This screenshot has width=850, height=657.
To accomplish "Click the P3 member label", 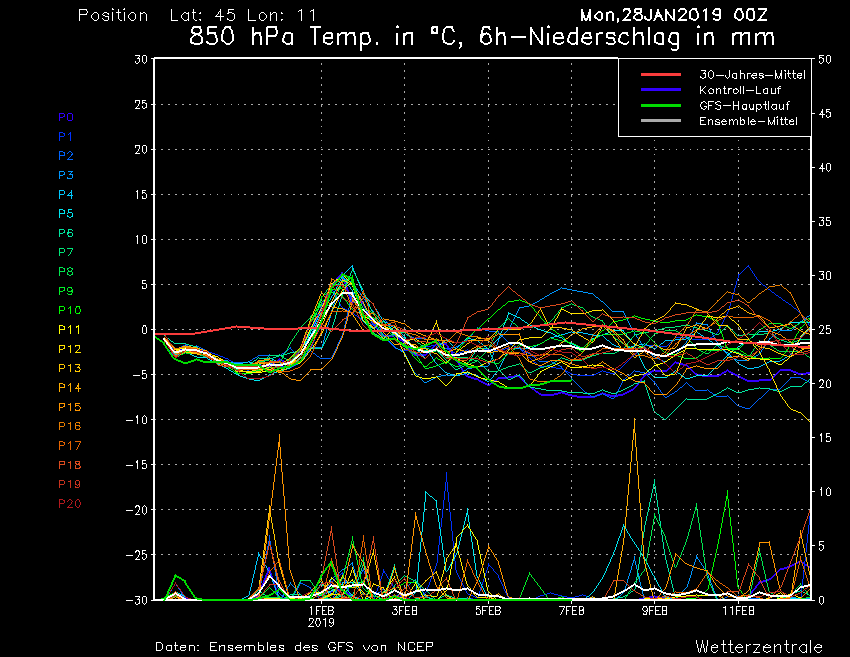I will [x=66, y=175].
